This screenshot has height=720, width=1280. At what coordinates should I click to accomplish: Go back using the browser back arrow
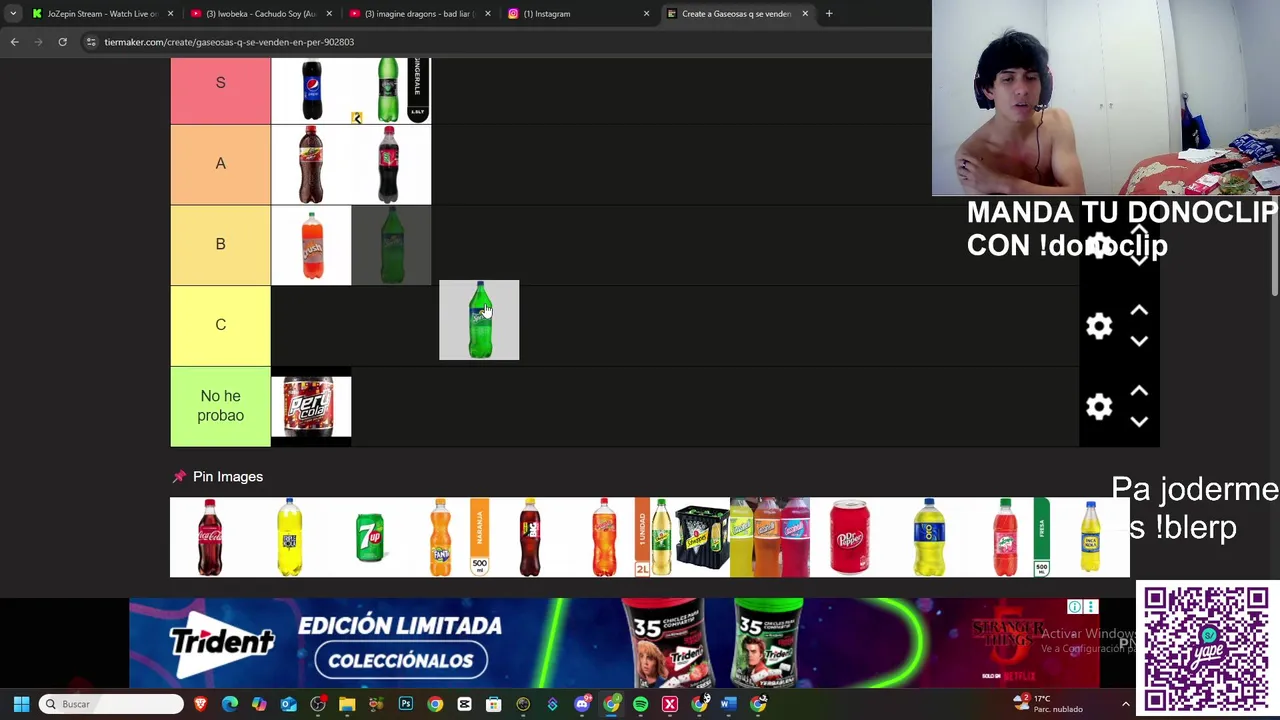[x=14, y=42]
